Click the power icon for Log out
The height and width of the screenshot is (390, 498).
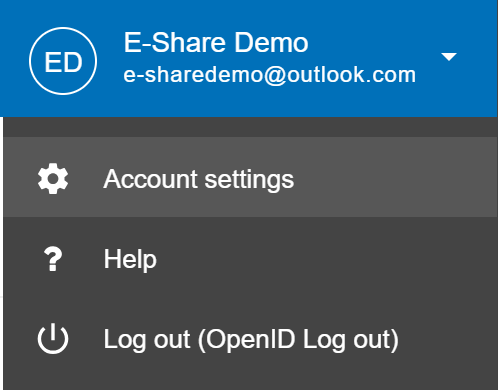click(53, 338)
